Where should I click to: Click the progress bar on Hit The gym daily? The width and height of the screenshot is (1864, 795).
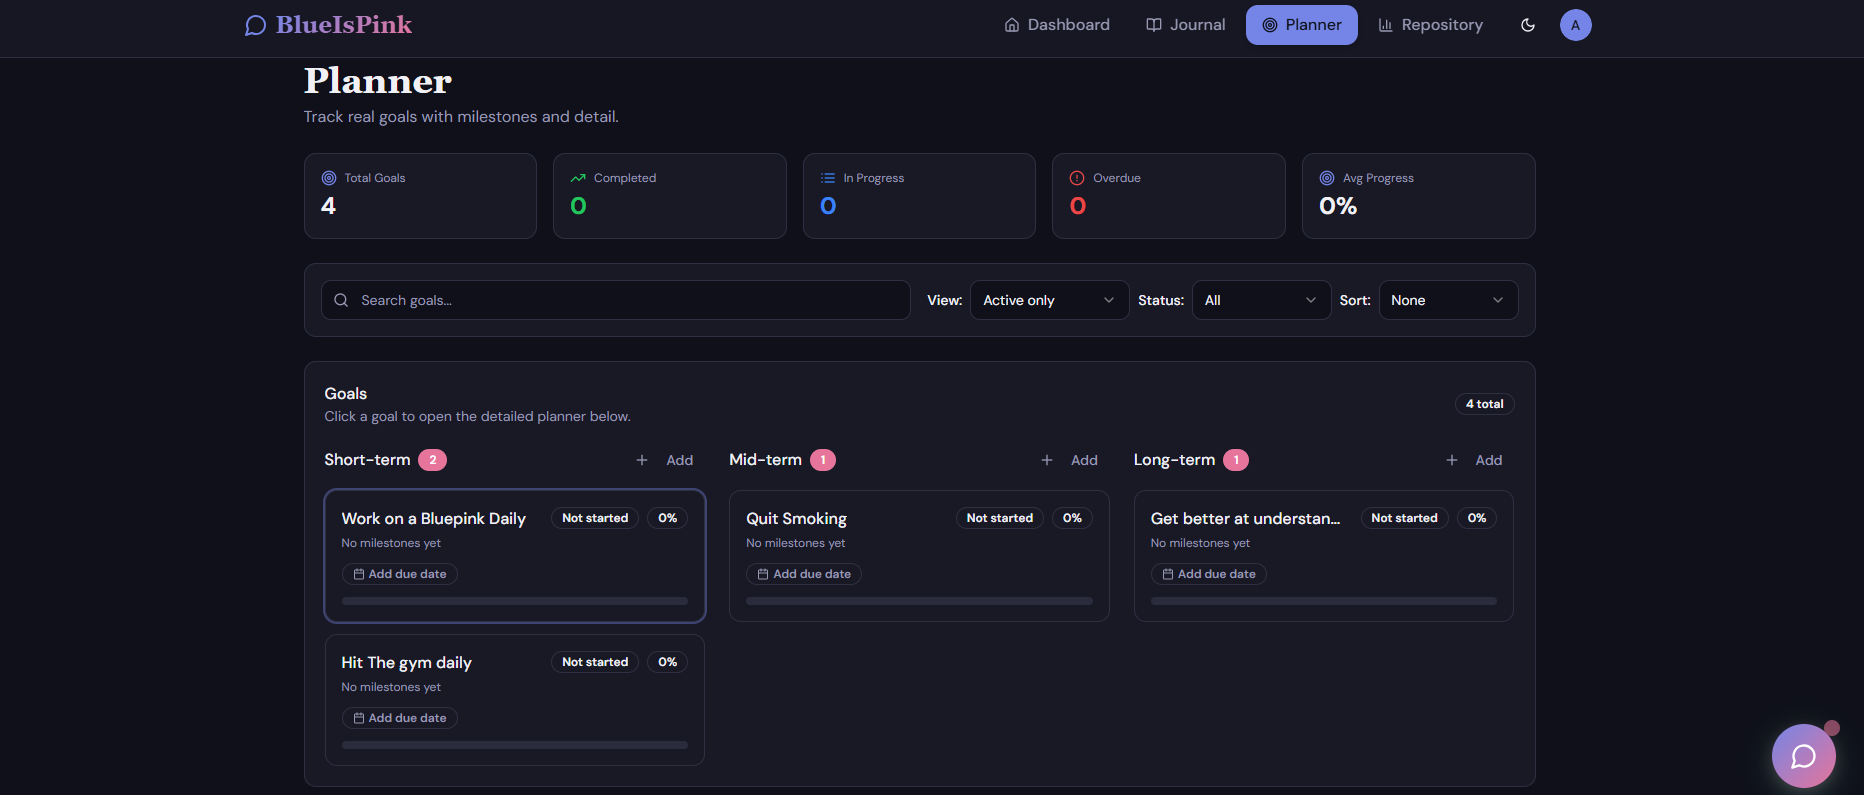pyautogui.click(x=515, y=745)
